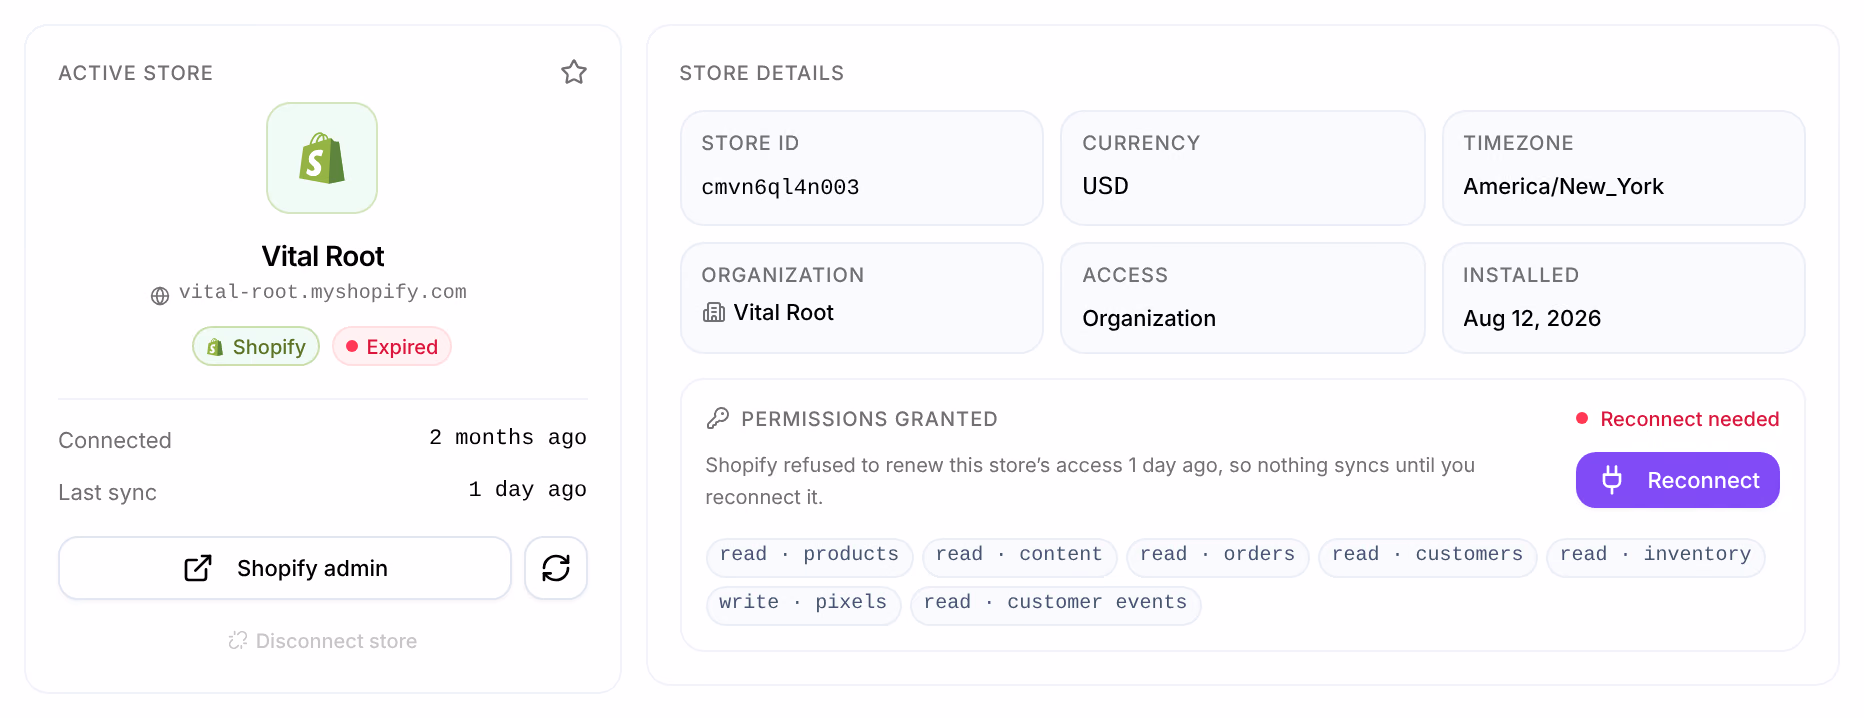Screen dimensions: 1864x718
Task: Click the Vital Root store name heading
Action: (x=322, y=256)
